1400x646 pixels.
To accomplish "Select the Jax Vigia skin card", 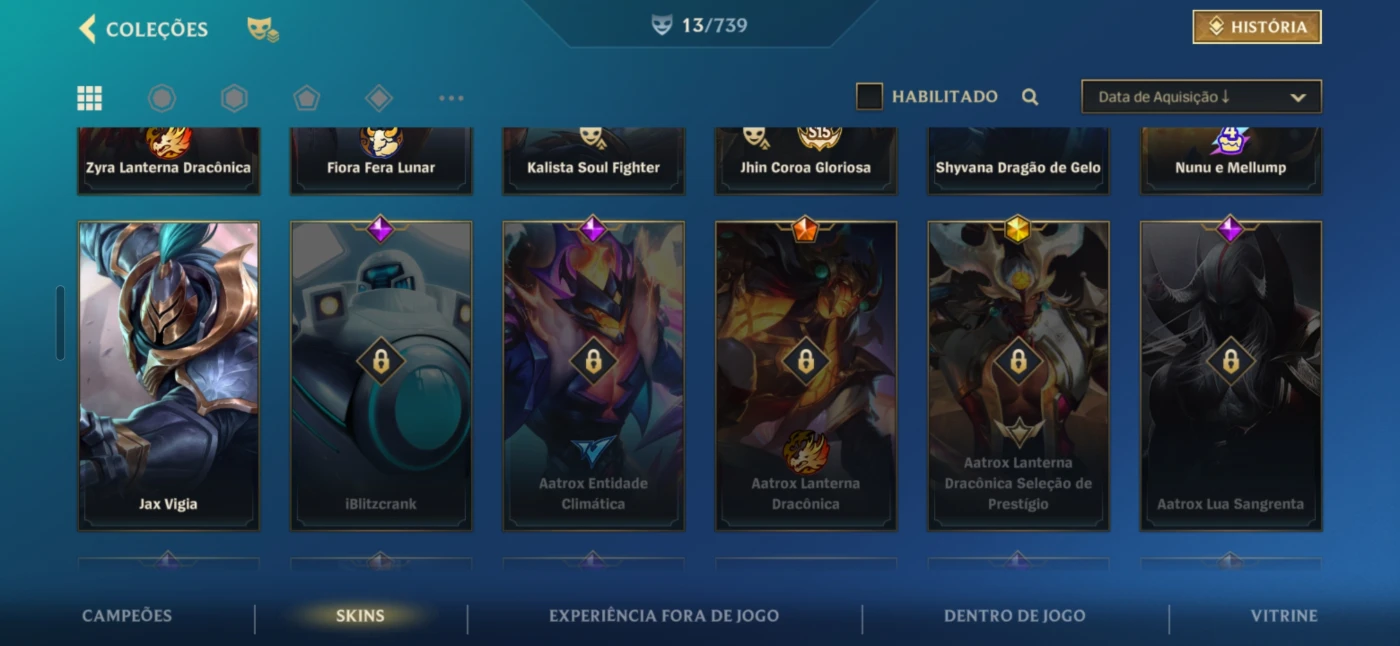I will click(x=169, y=376).
